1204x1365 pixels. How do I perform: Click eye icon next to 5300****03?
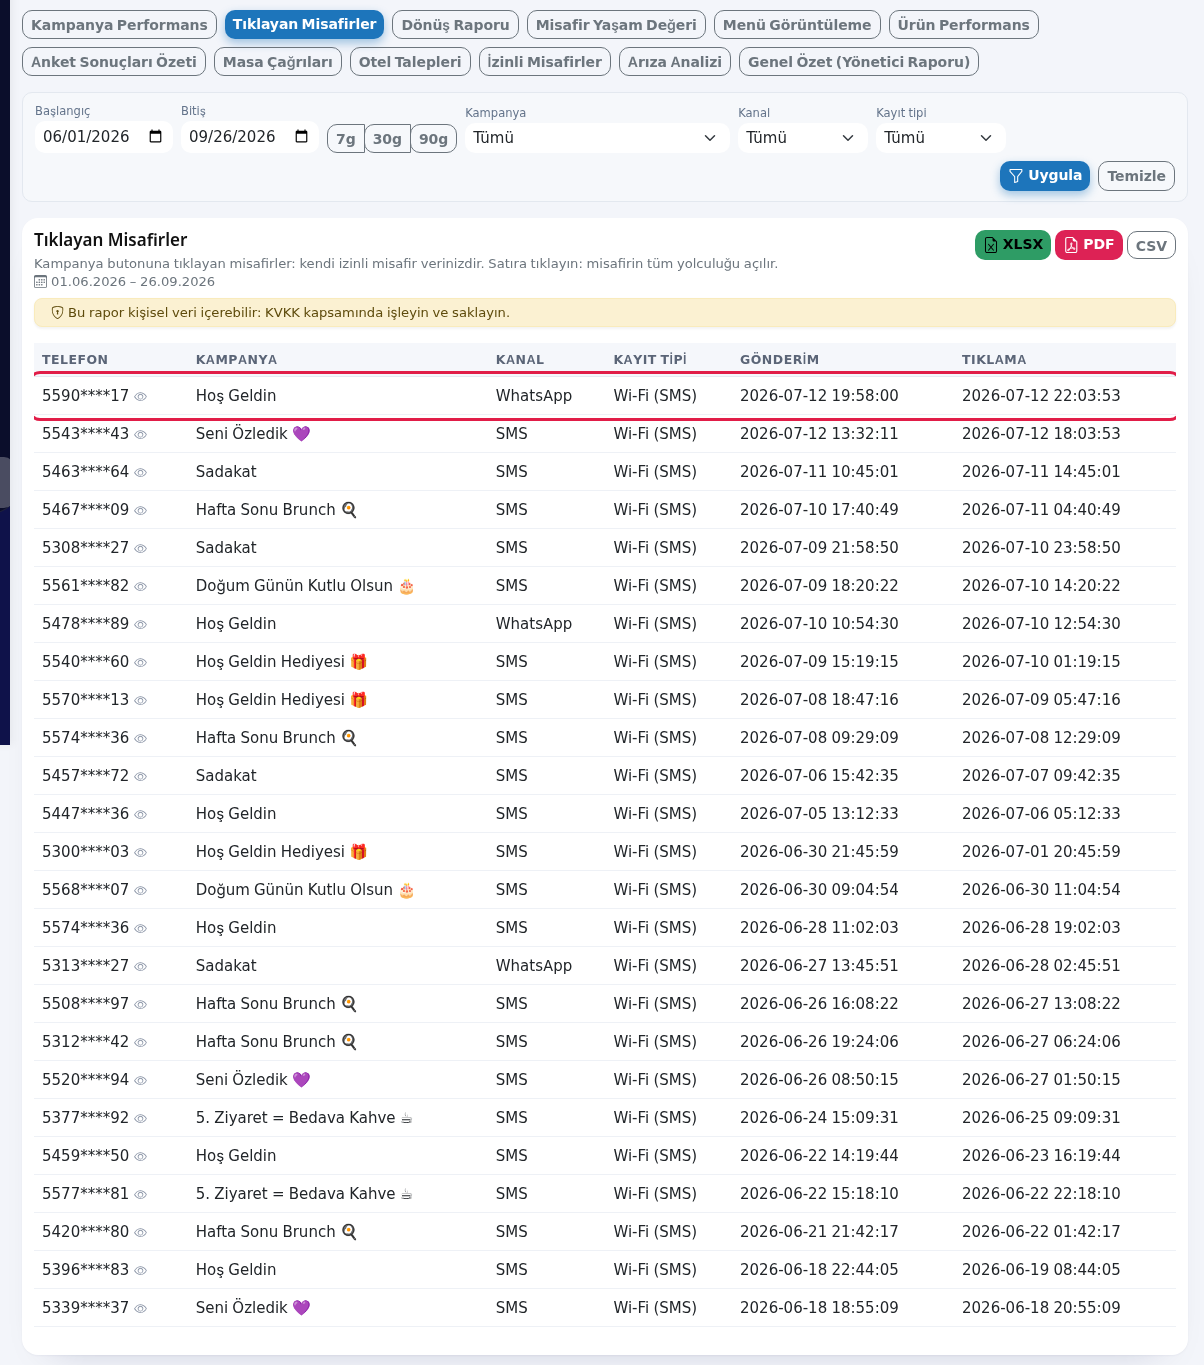(x=141, y=853)
